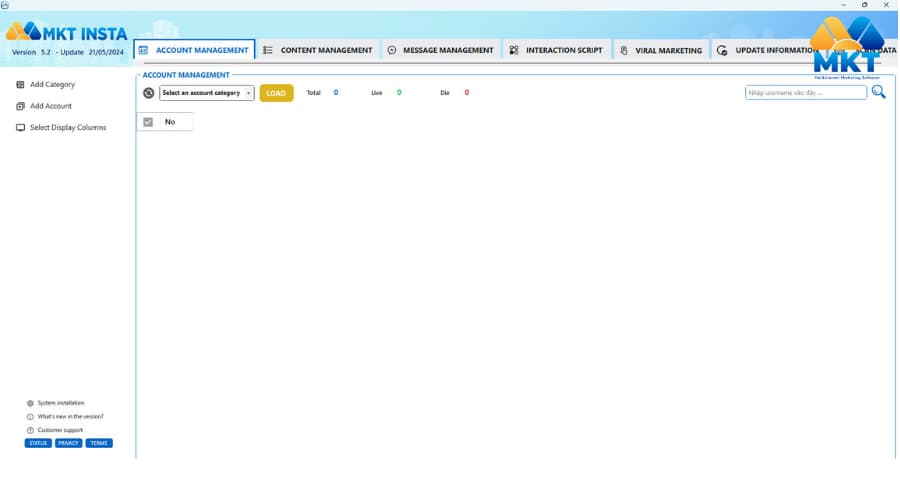The height and width of the screenshot is (480, 900).
Task: Minimize the MKT INSTA window
Action: click(844, 5)
